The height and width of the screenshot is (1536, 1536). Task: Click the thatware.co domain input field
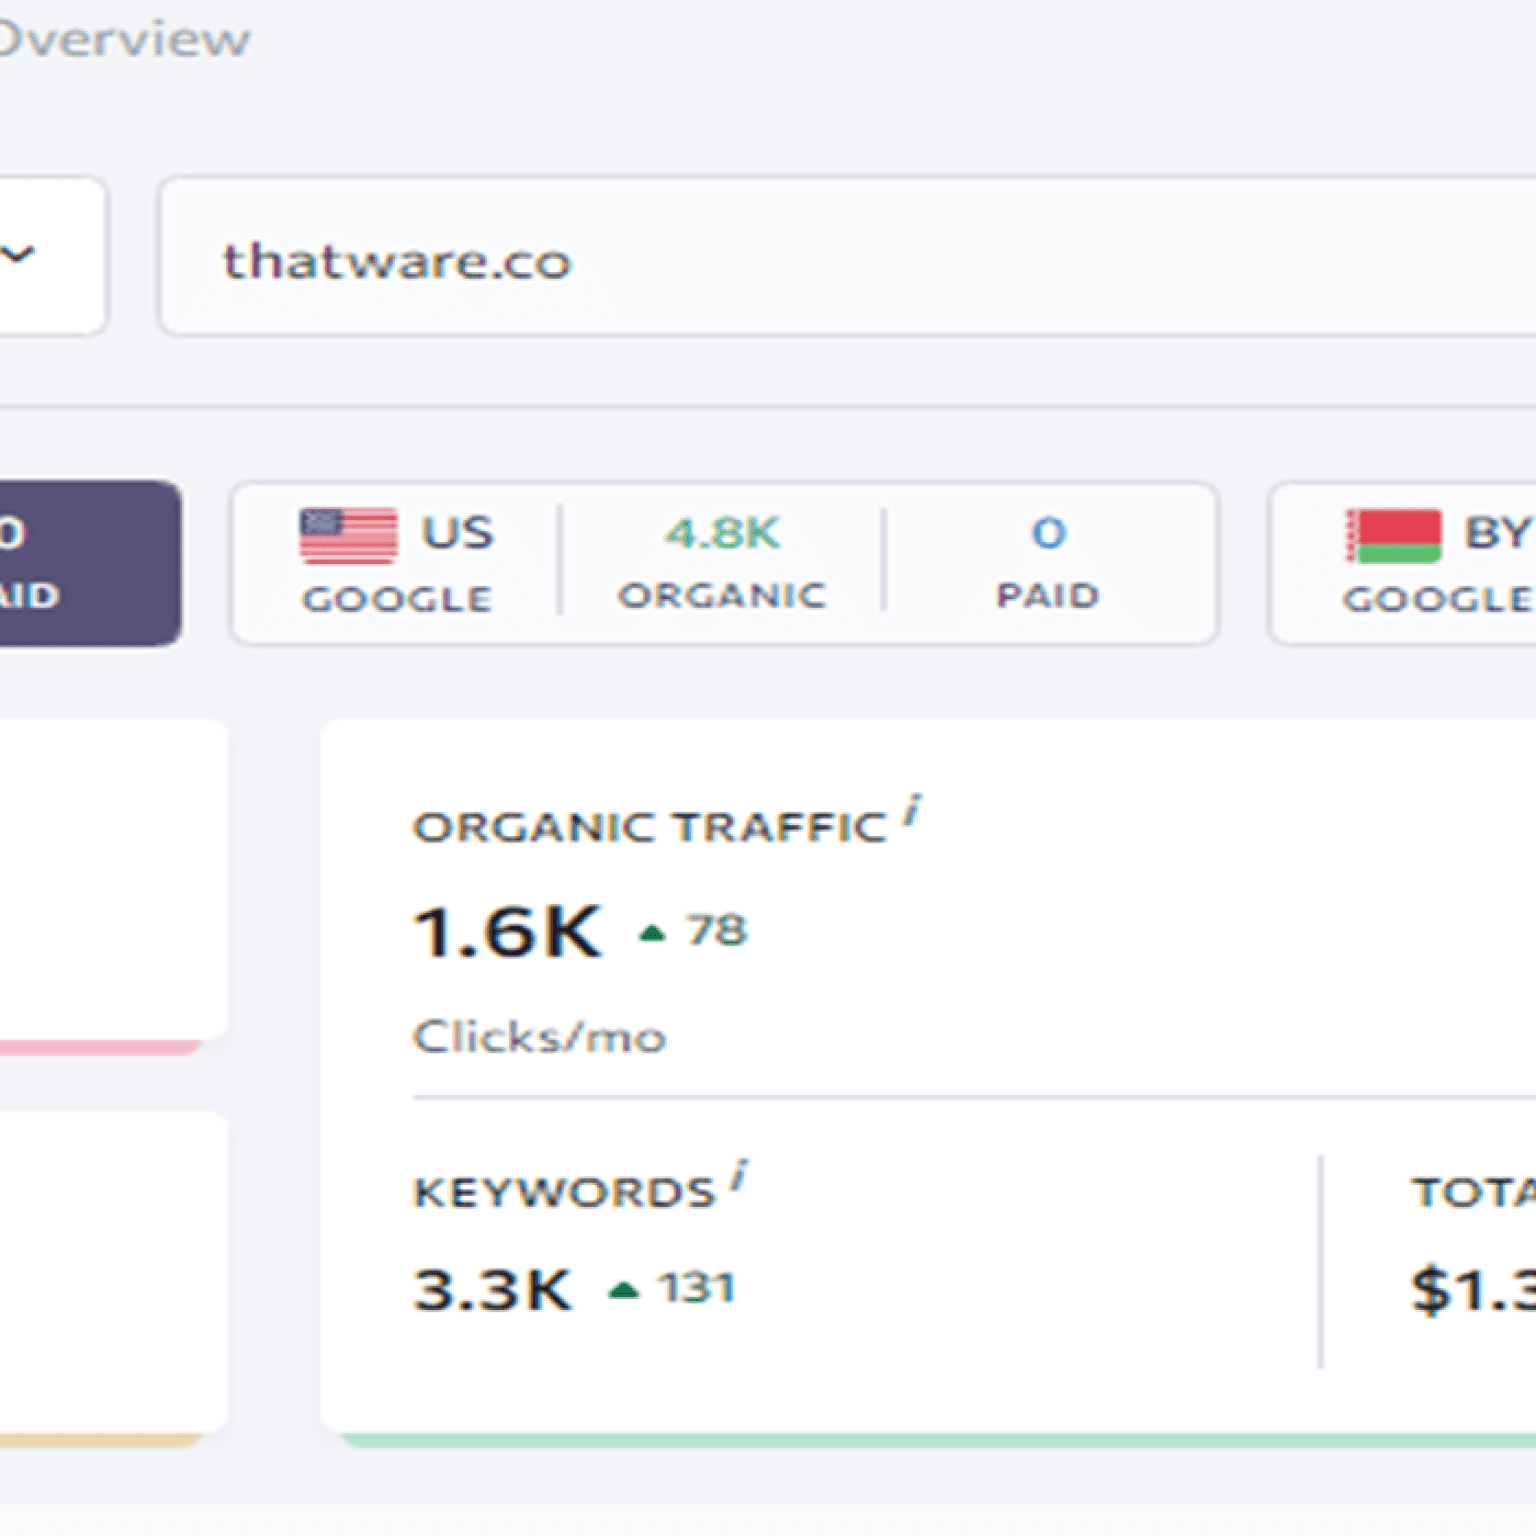coord(846,256)
